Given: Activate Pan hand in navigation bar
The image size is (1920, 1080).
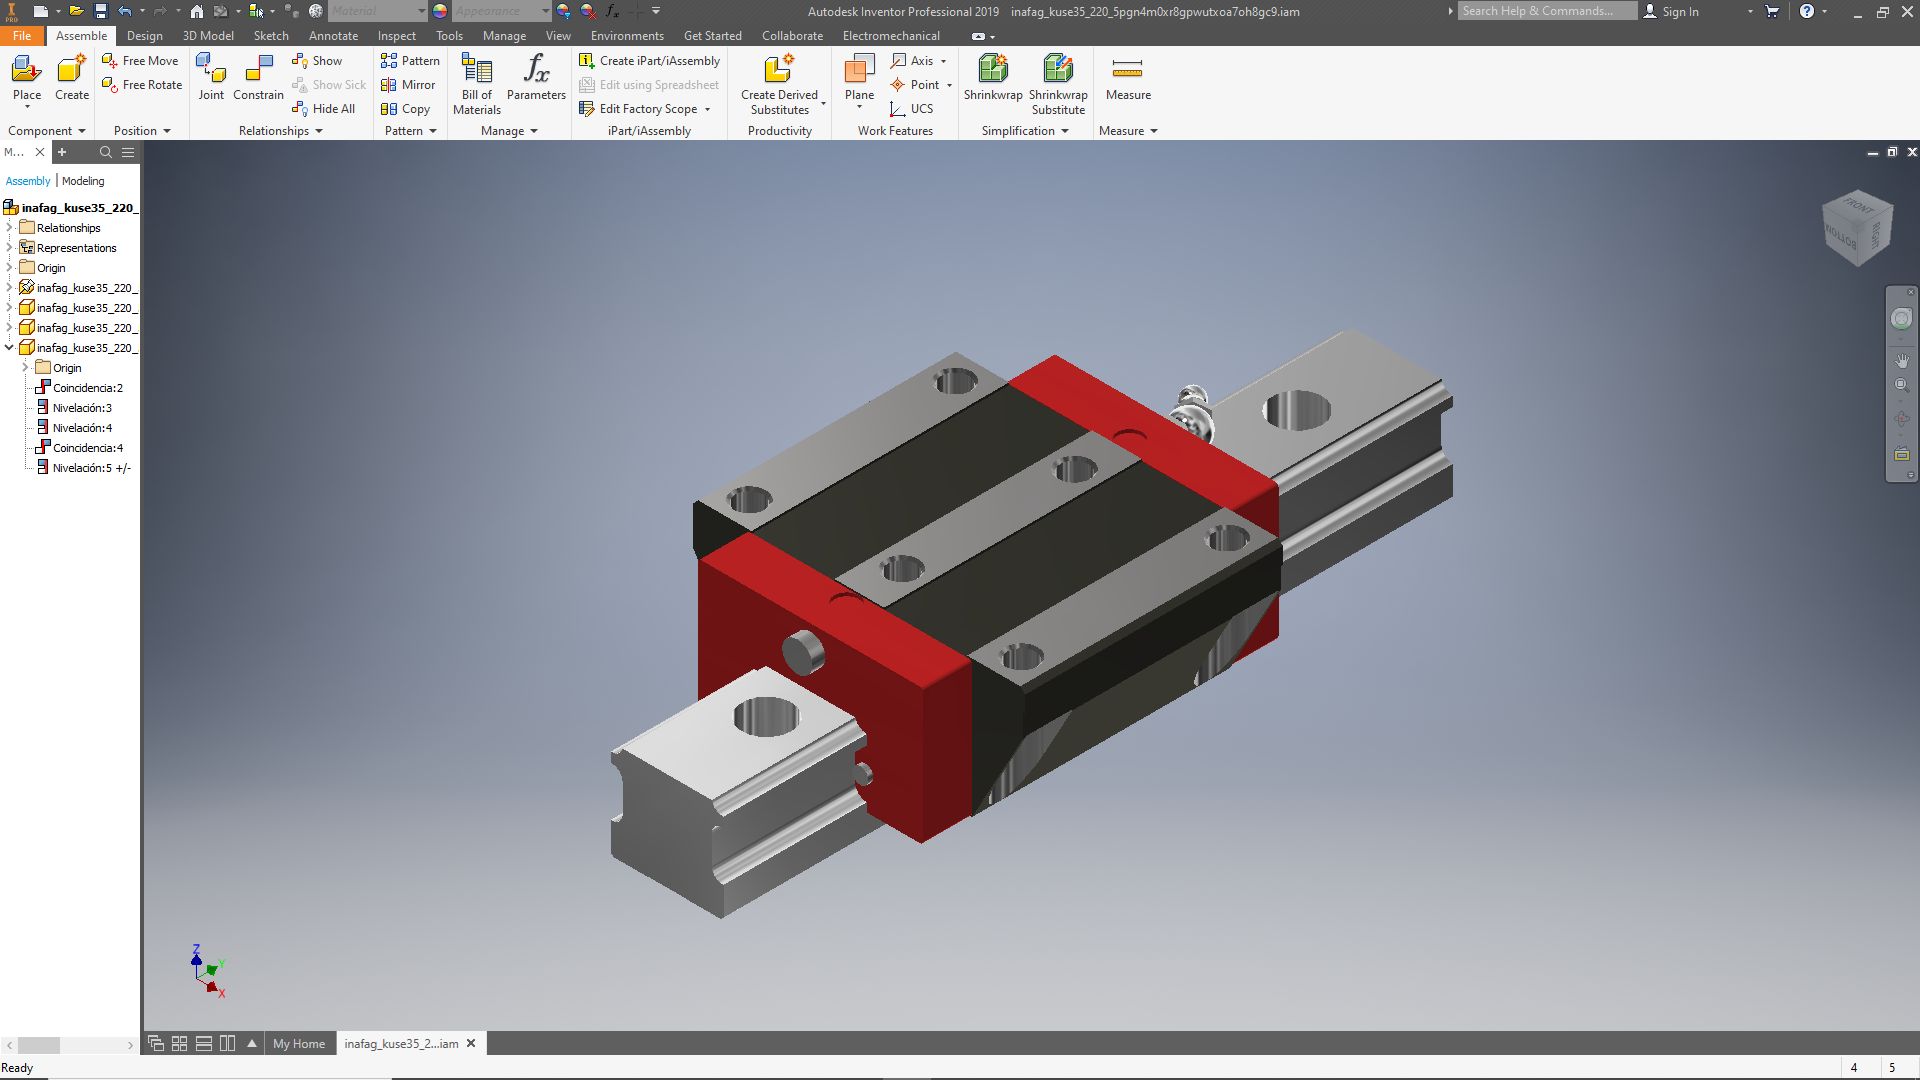Looking at the screenshot, I should (x=1901, y=360).
